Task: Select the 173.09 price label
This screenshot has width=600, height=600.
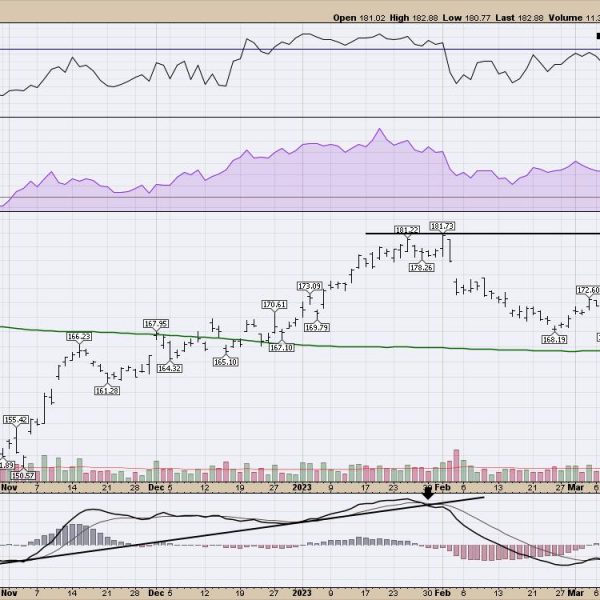Action: click(x=309, y=286)
